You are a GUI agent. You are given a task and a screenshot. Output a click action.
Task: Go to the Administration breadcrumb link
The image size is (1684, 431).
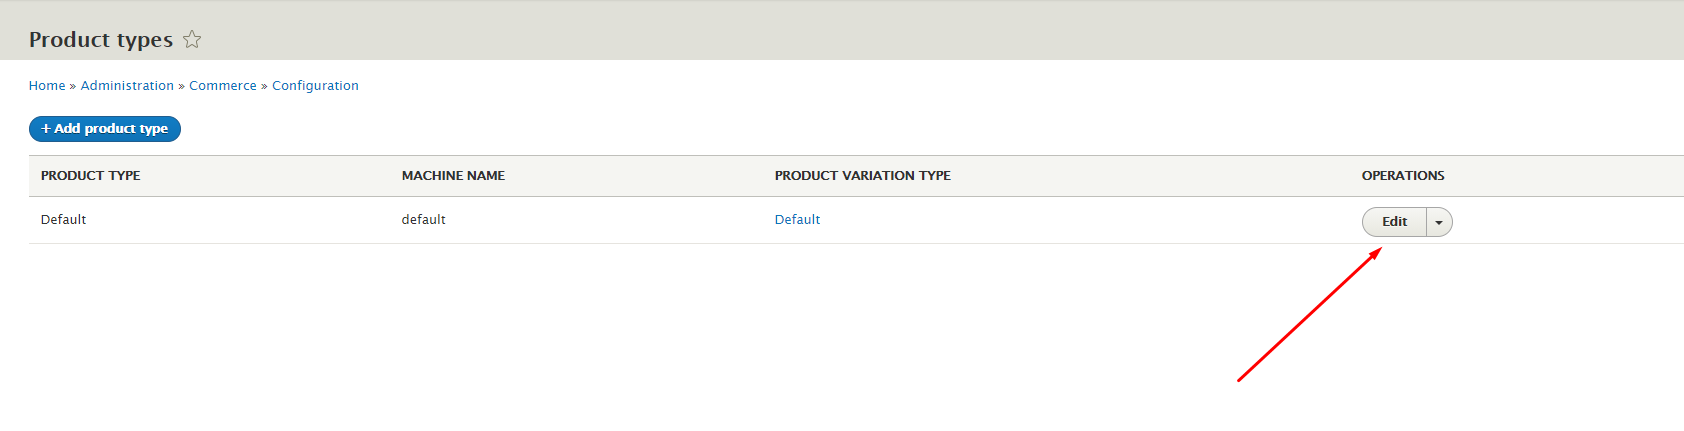127,86
